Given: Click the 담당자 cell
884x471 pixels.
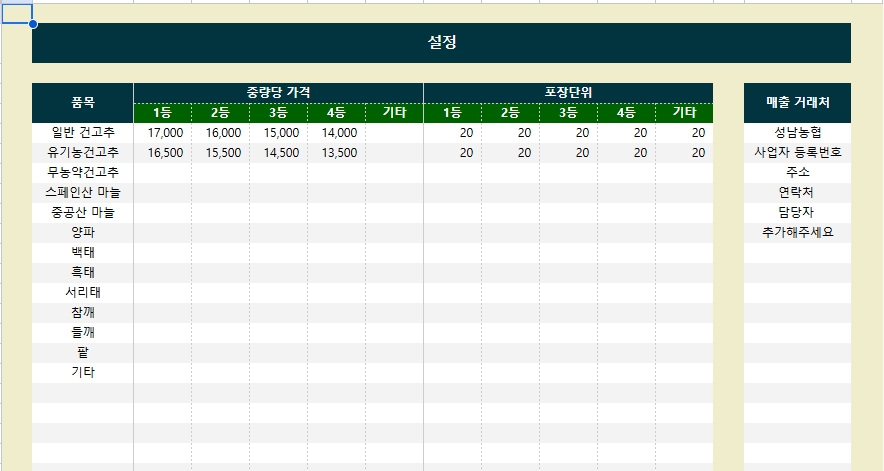Looking at the screenshot, I should (797, 213).
